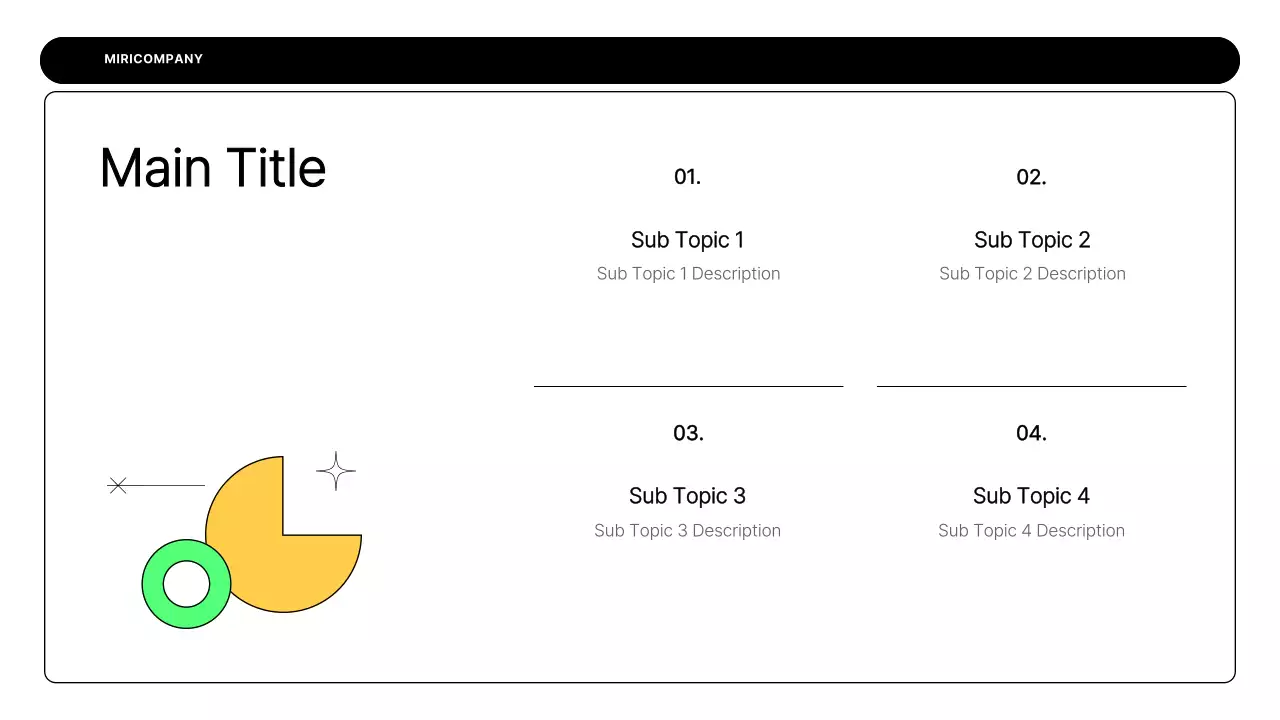Viewport: 1280px width, 720px height.
Task: Click the Sub Topic 3 heading
Action: coord(688,496)
